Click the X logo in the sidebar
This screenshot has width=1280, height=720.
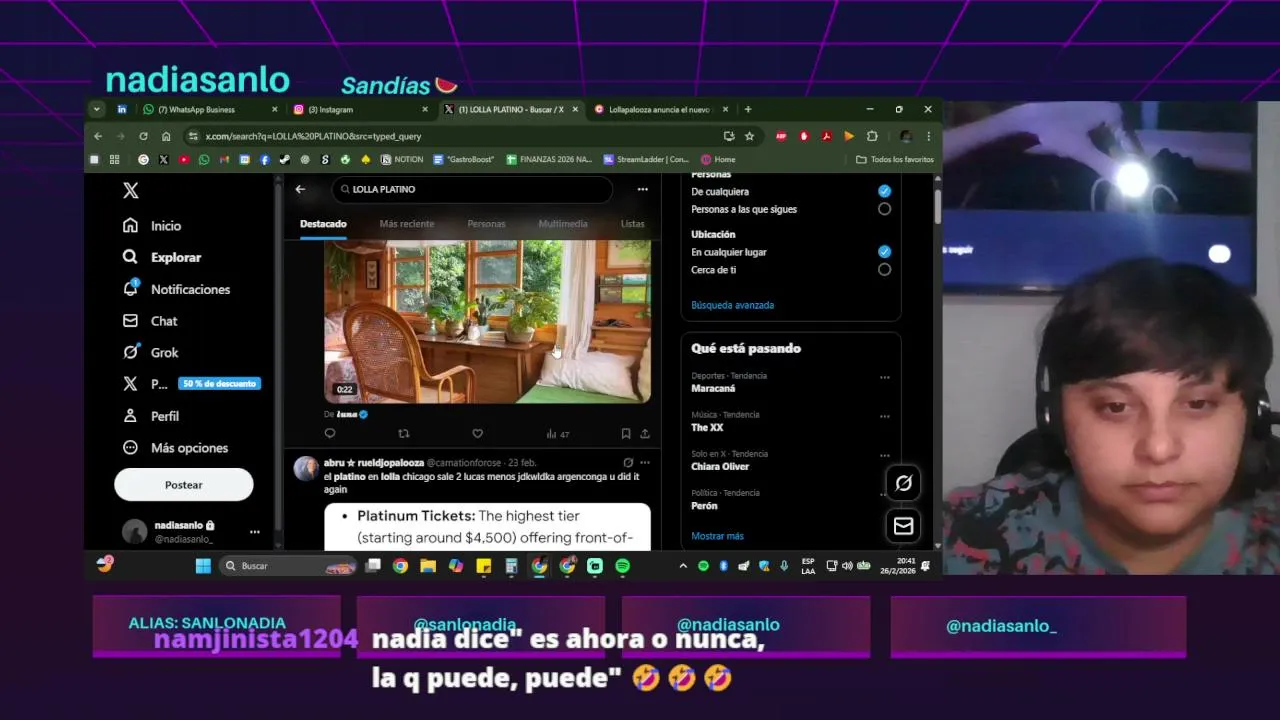(x=130, y=190)
